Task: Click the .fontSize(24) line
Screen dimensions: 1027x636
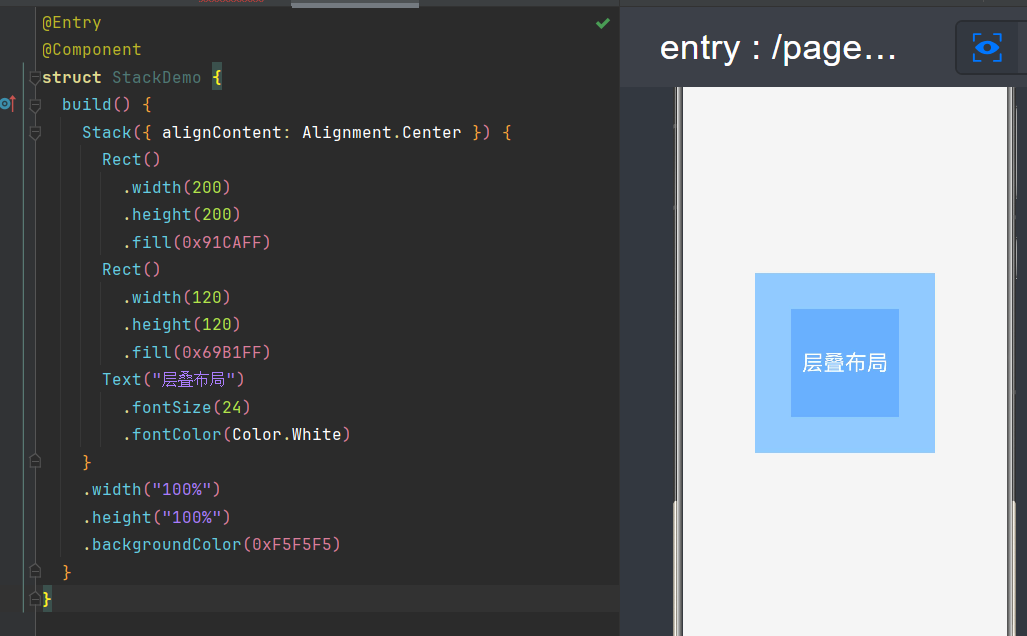Action: tap(187, 407)
